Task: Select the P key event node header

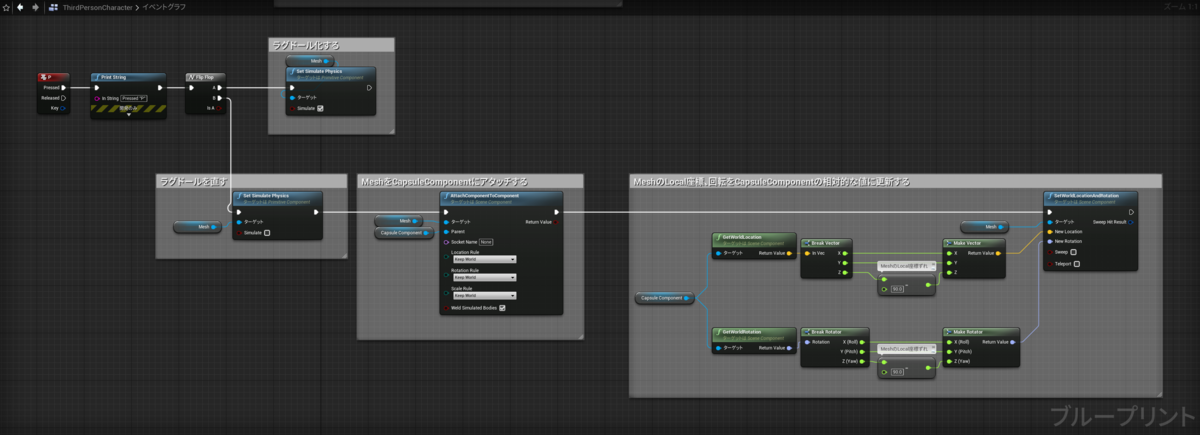Action: 52,76
